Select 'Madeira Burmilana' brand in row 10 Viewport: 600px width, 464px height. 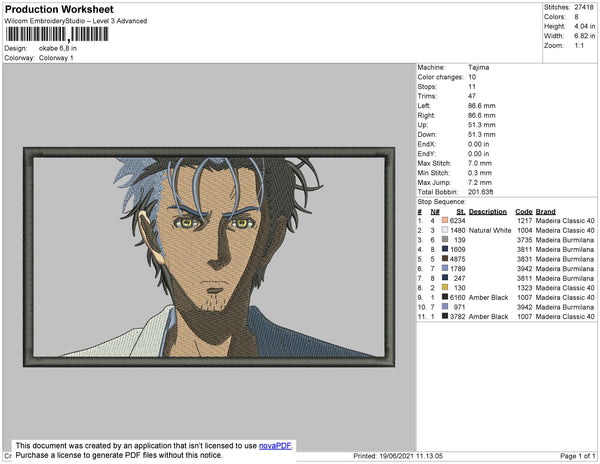point(565,307)
